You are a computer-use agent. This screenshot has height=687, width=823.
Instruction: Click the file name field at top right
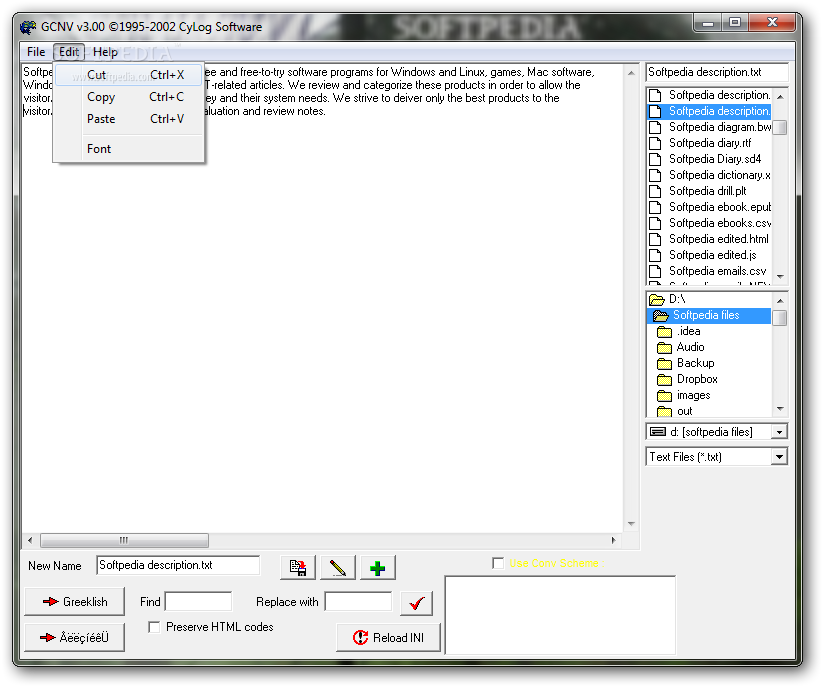[x=716, y=72]
